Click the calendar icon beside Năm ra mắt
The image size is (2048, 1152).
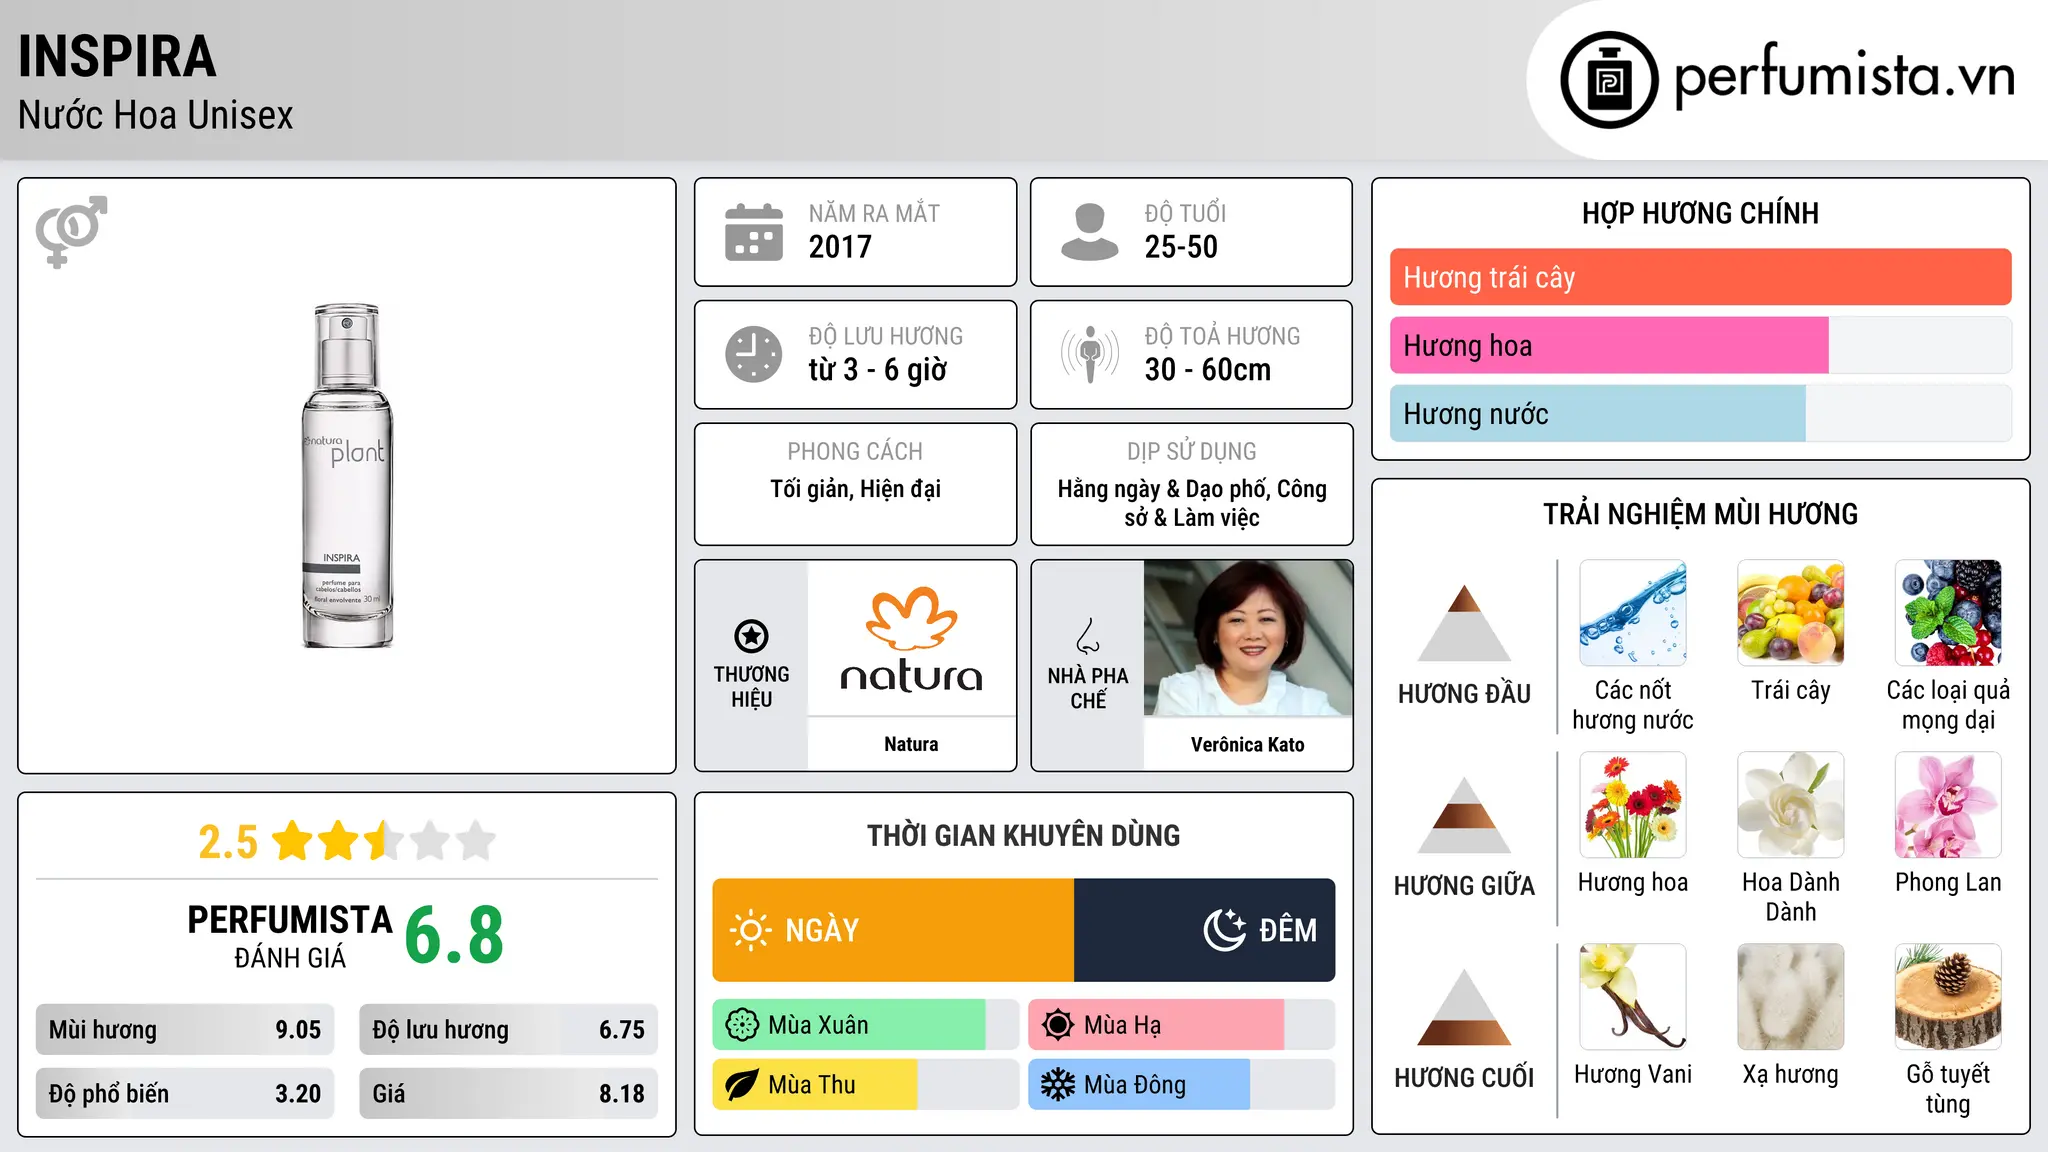pyautogui.click(x=754, y=232)
